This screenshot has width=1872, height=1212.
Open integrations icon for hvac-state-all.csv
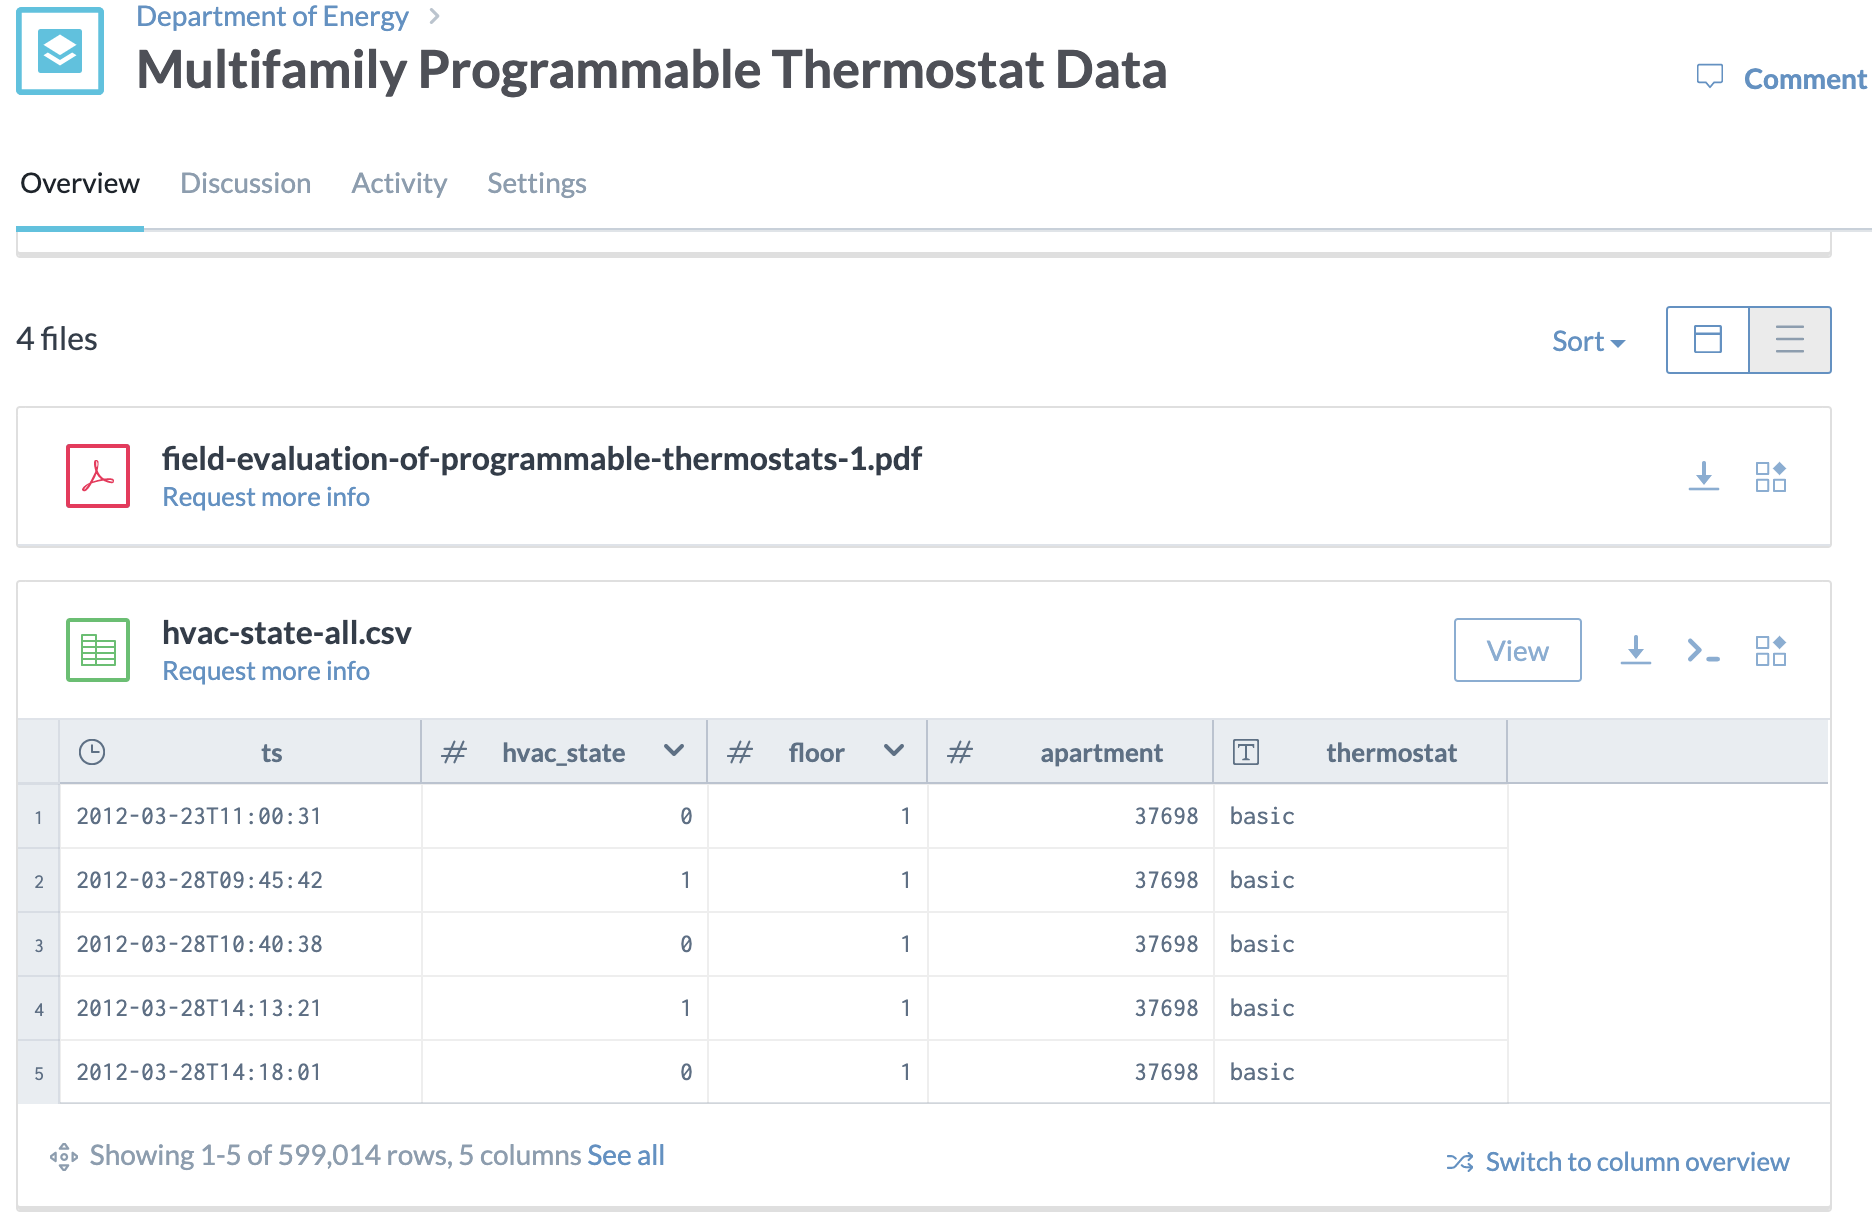pyautogui.click(x=1770, y=650)
